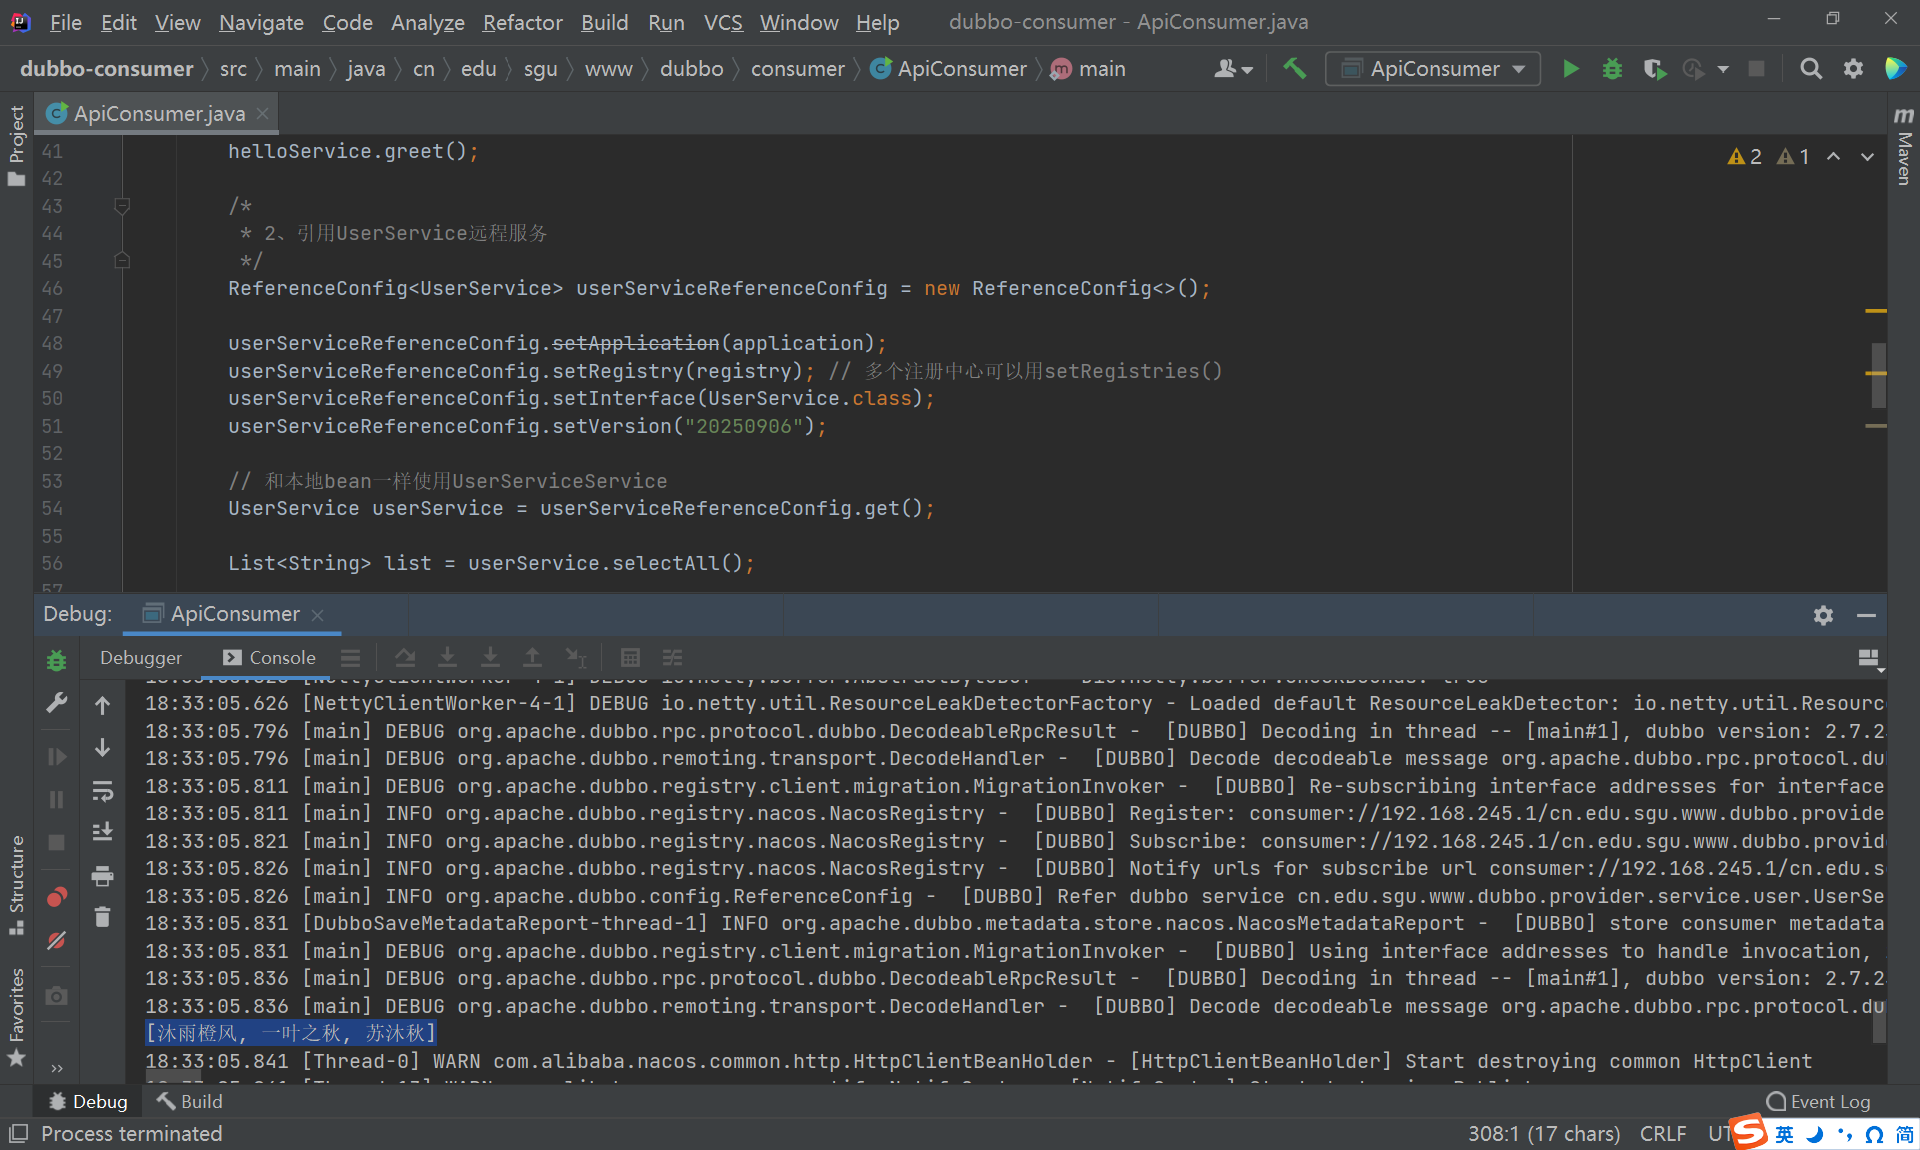Click ApiConsumer class breadcrumb
This screenshot has width=1920, height=1150.
pos(949,69)
